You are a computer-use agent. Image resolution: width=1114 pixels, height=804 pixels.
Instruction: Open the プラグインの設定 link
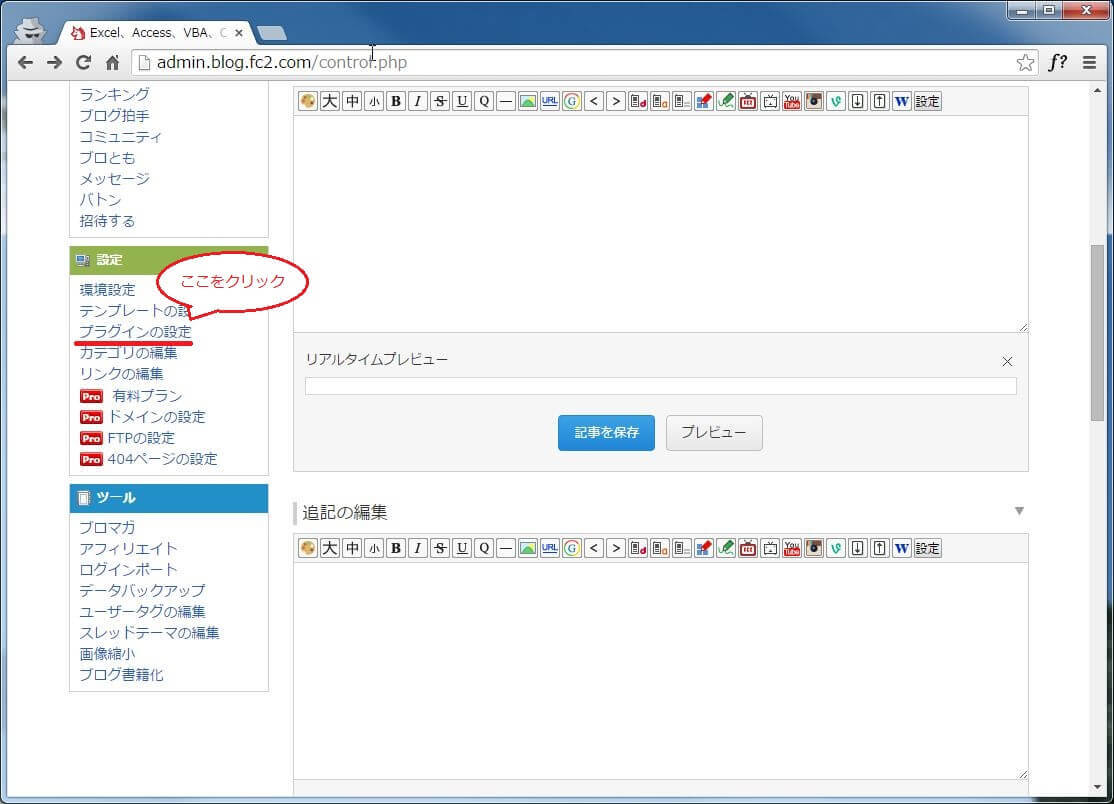[x=135, y=331]
